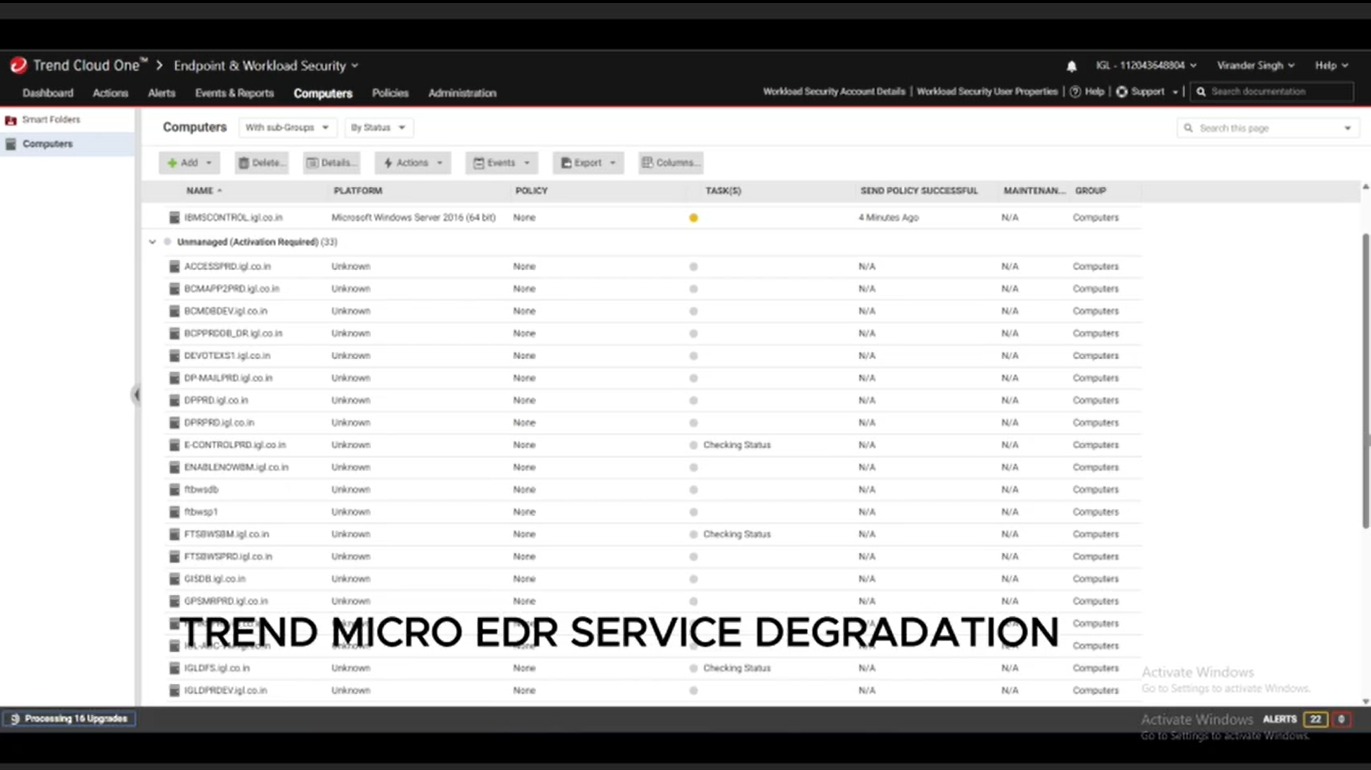The image size is (1371, 770).
Task: Click the Processing 16 Upgrades status button
Action: pyautogui.click(x=69, y=719)
